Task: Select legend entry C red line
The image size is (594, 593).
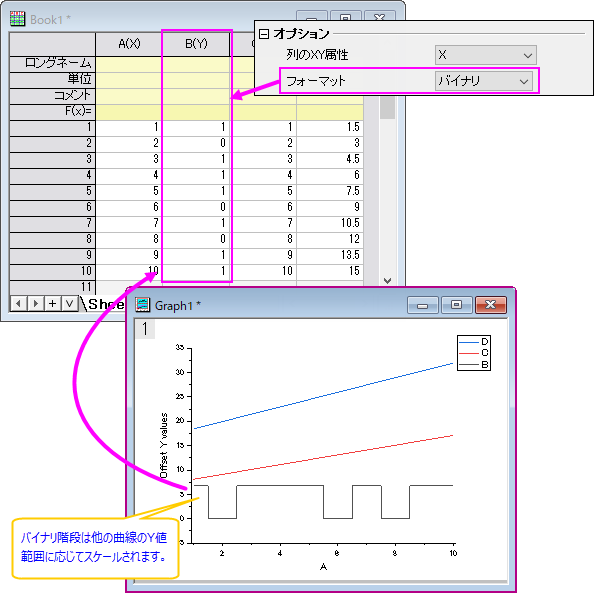Action: [474, 353]
